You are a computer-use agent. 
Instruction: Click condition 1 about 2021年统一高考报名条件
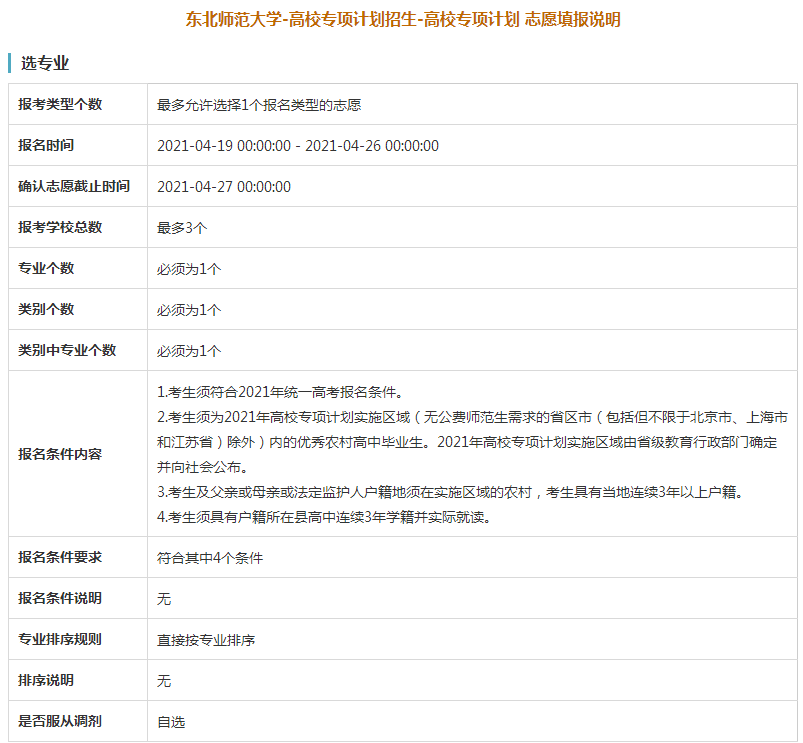click(x=280, y=392)
